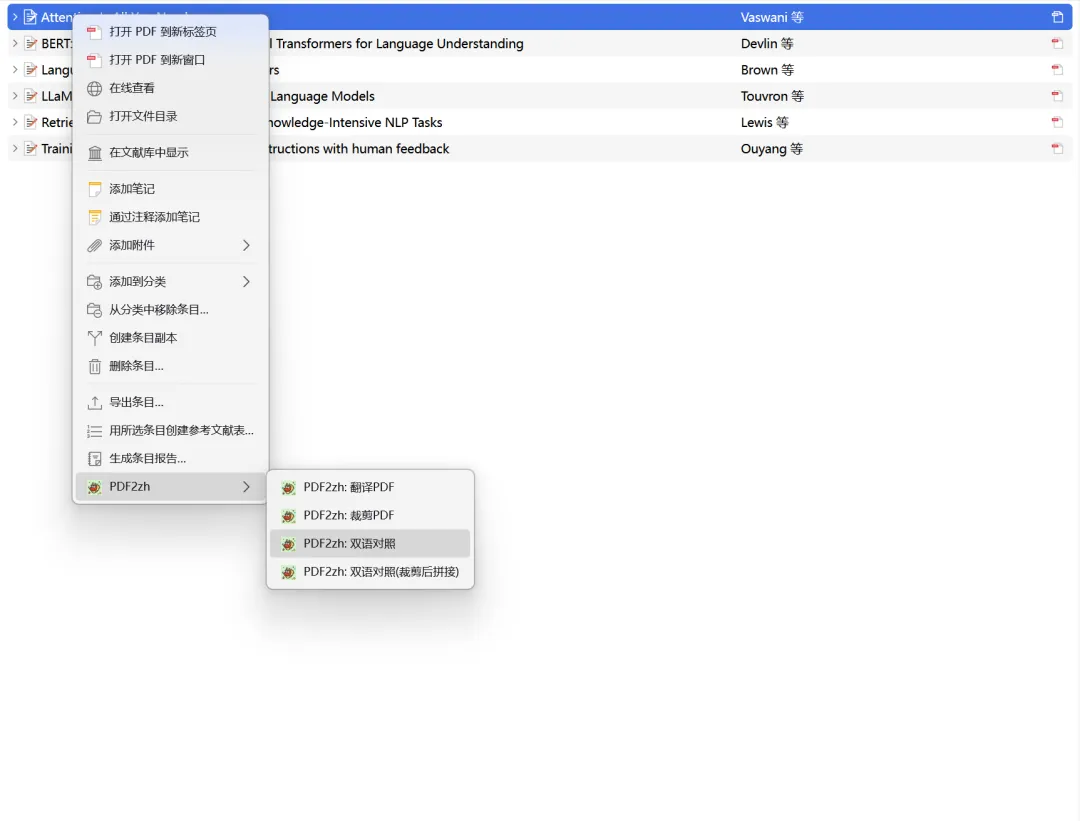Click the yellow note icon for 添加笔记
Viewport: 1080px width, 821px height.
tap(94, 189)
